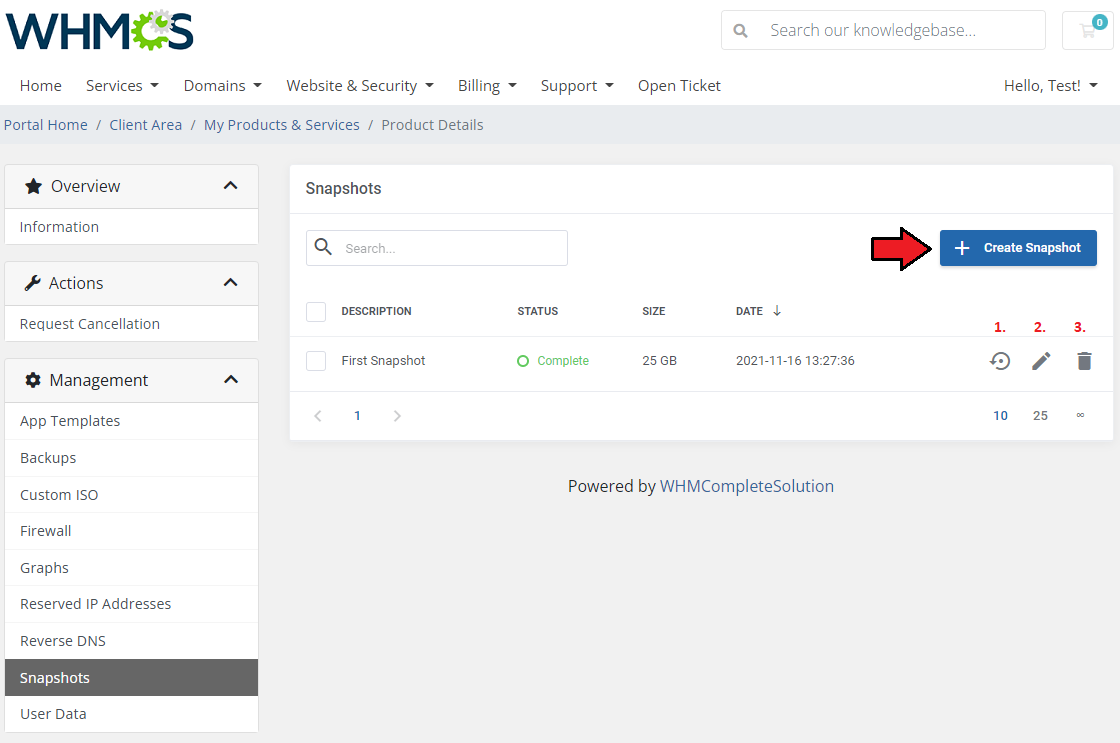The height and width of the screenshot is (743, 1120).
Task: Follow the Client Area breadcrumb link
Action: click(146, 125)
